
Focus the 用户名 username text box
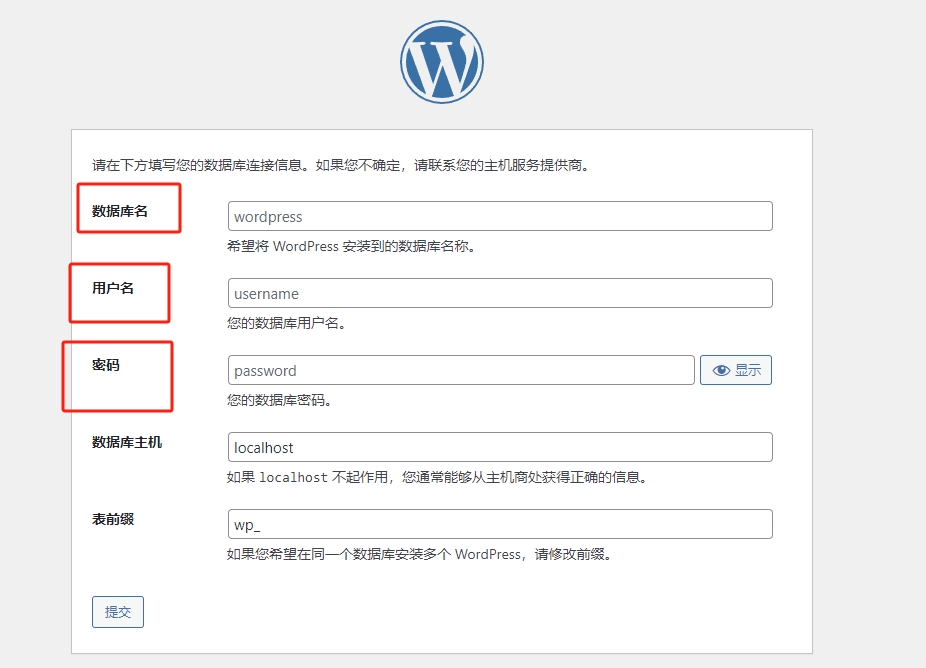point(500,294)
